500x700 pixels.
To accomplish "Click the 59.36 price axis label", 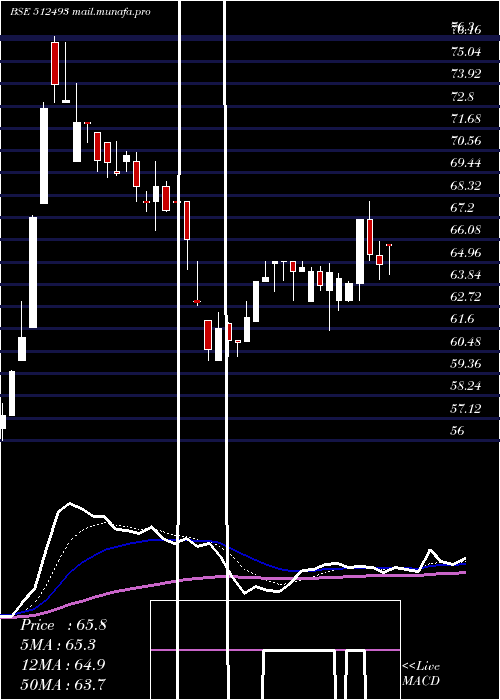I will (466, 364).
